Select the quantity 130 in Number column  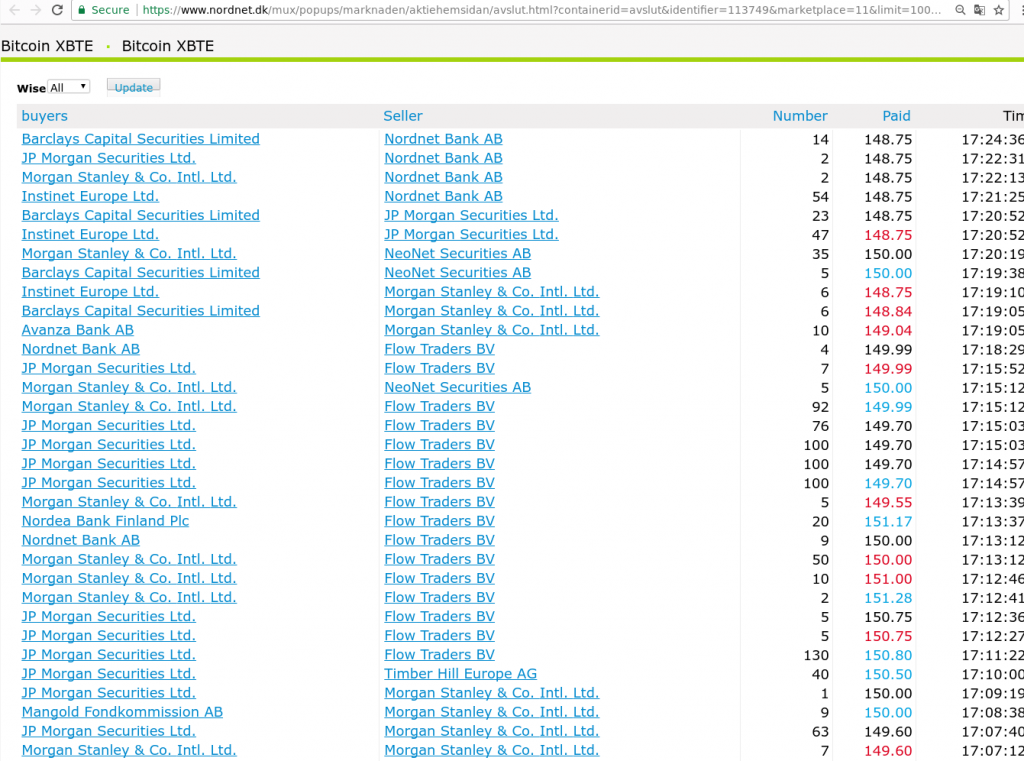pos(816,655)
